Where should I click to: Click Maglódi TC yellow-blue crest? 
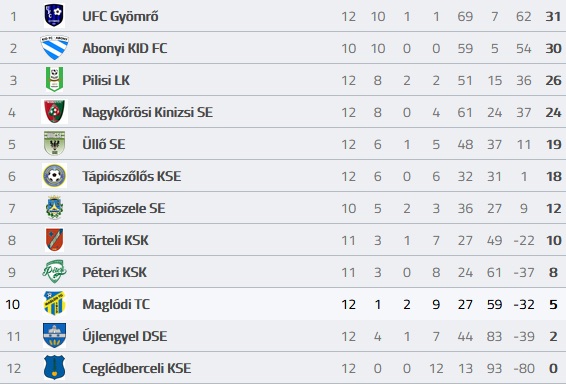[54, 304]
